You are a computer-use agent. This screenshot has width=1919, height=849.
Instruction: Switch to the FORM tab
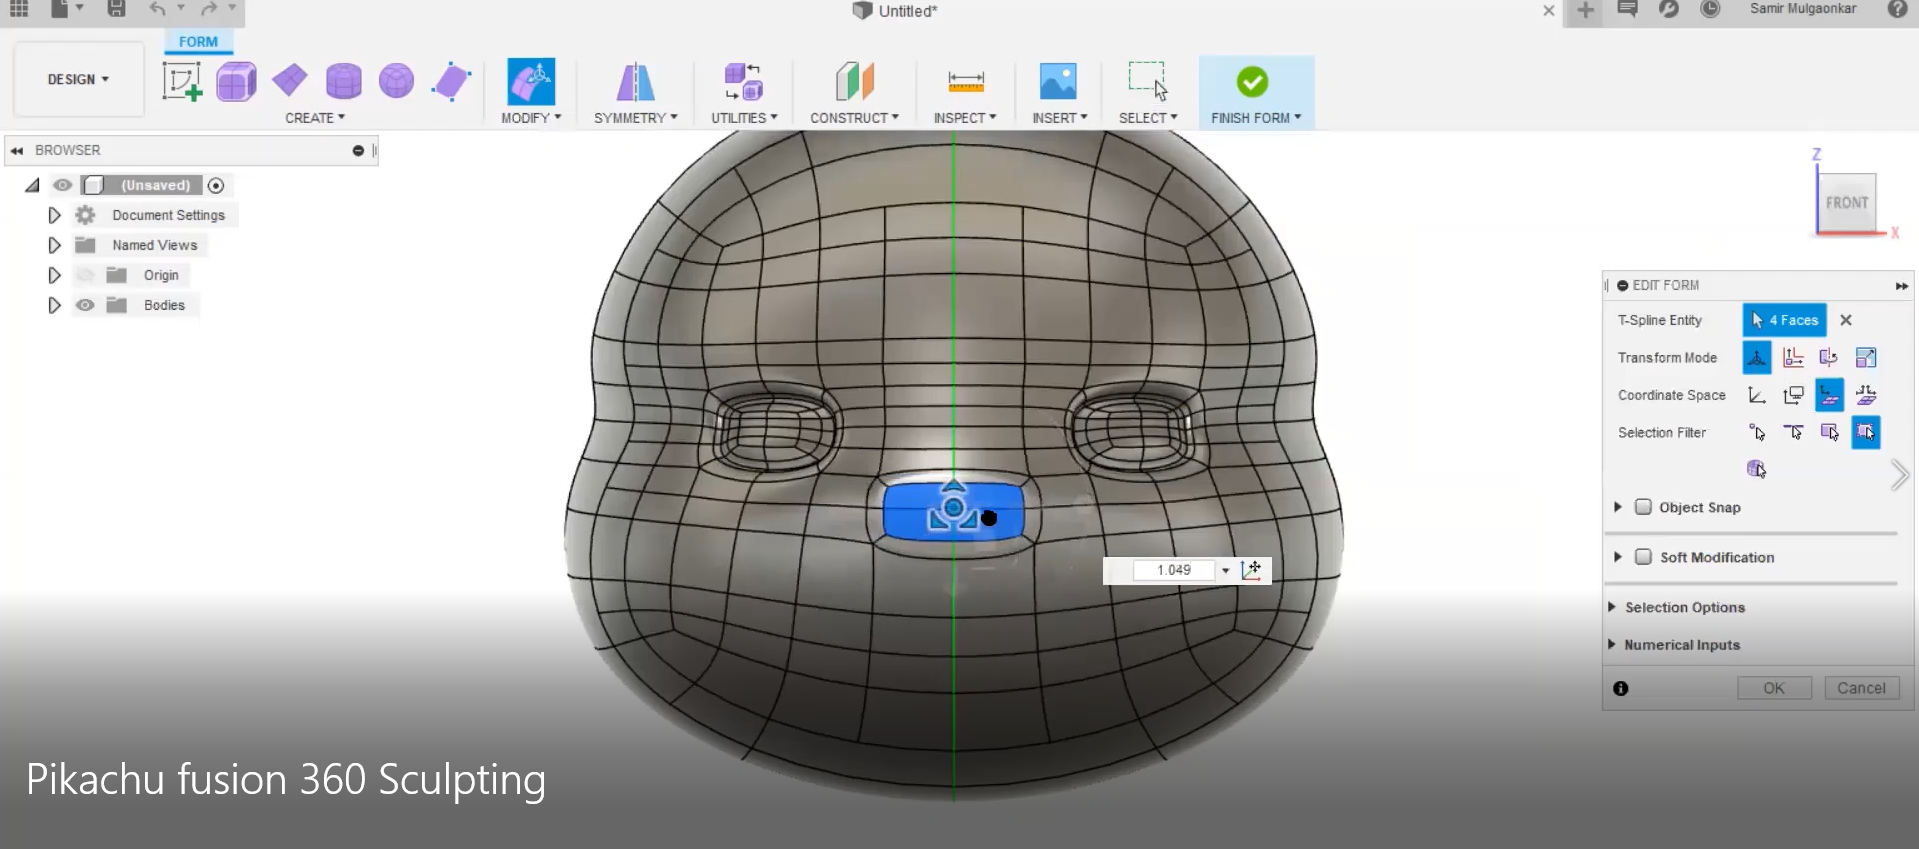[198, 42]
